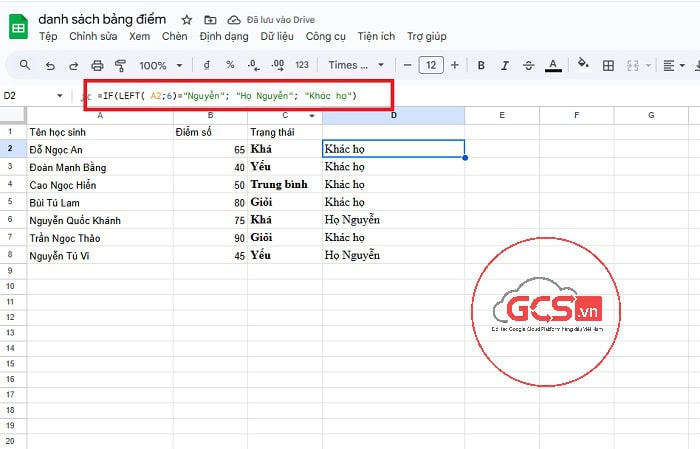Toggle italic formatting
This screenshot has width=700, height=449.
click(x=505, y=66)
